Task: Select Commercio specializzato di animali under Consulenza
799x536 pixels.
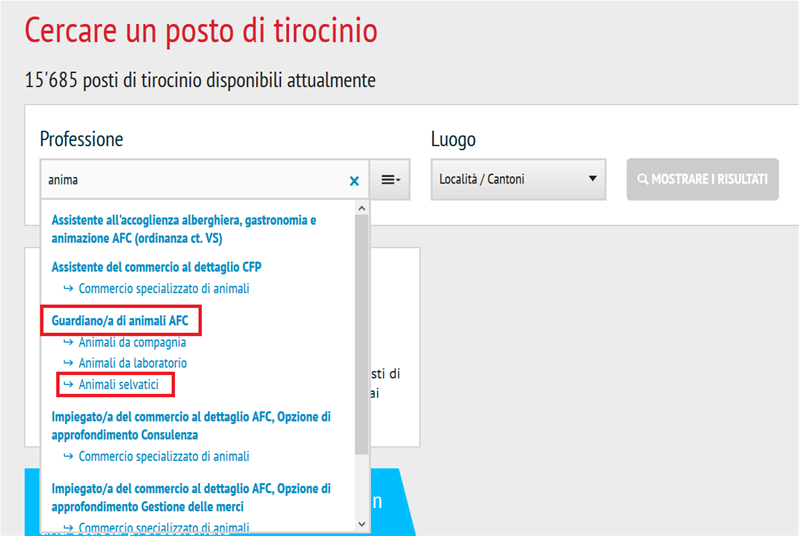Action: tap(163, 456)
